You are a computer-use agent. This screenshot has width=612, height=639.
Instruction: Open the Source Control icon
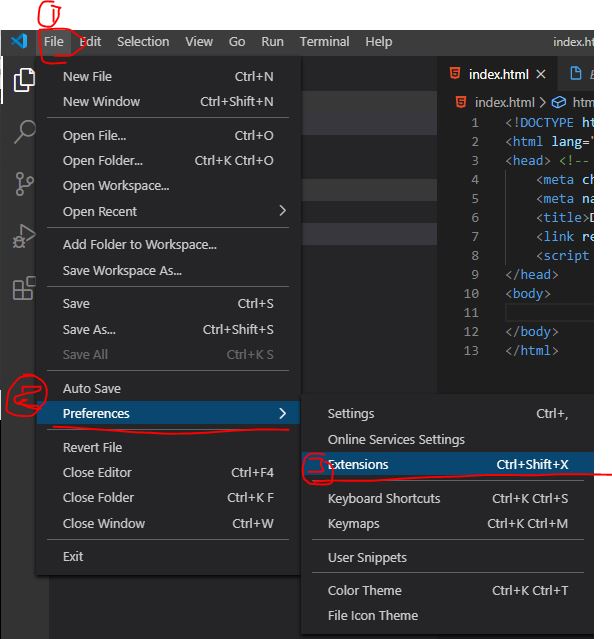(x=24, y=183)
